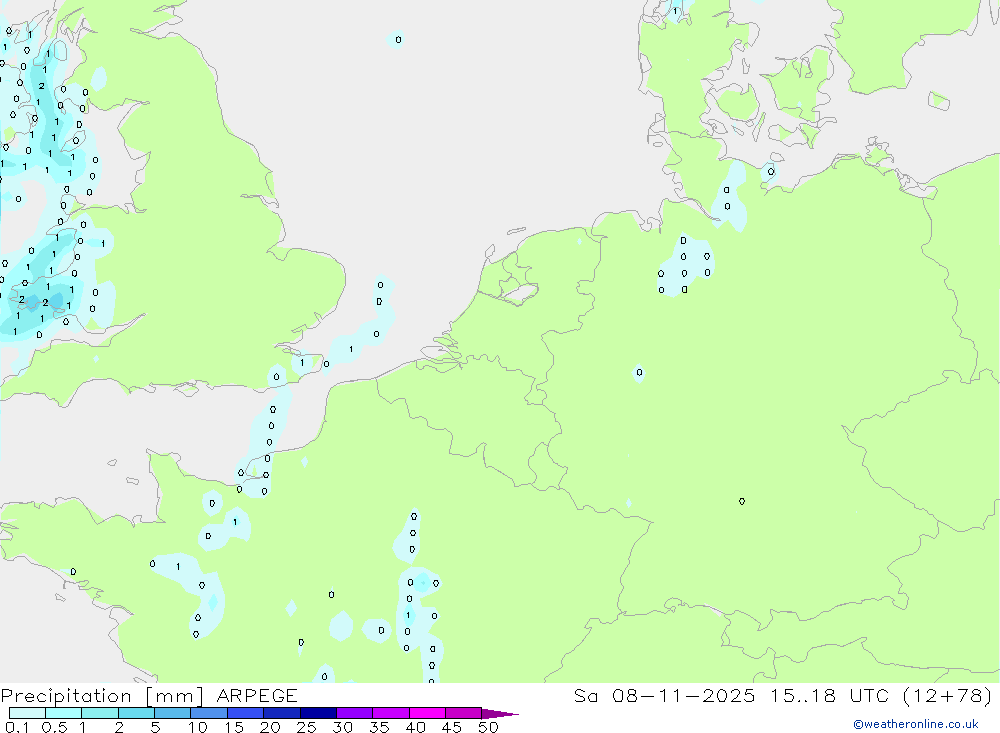Screen dimensions: 1000x733
Task: Pick the 45–50 legend swatch
Action: click(464, 713)
